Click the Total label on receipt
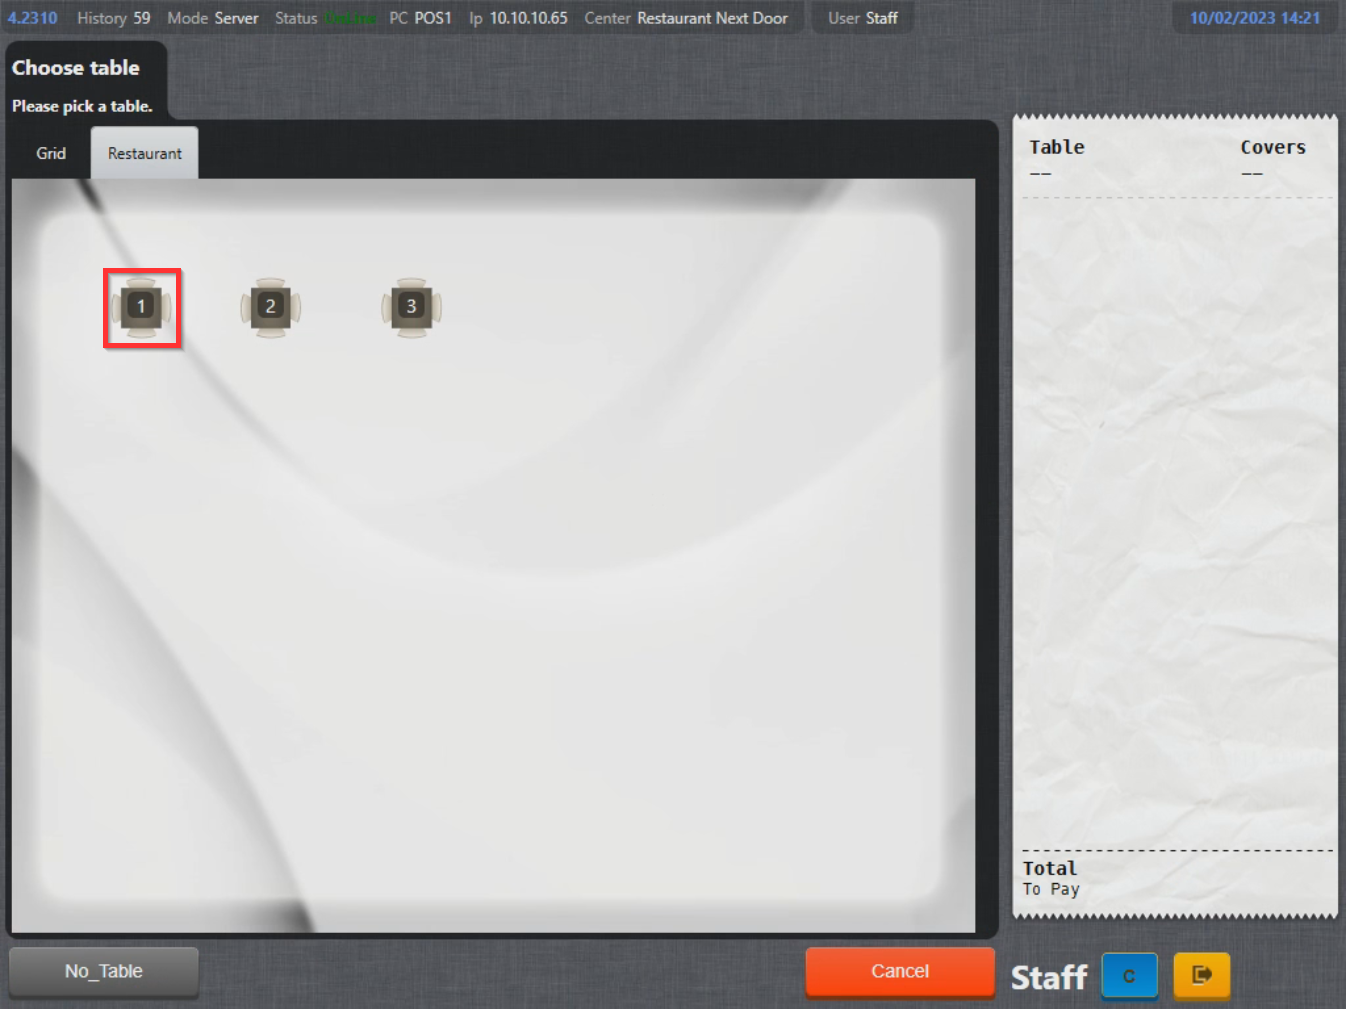This screenshot has width=1346, height=1009. click(x=1050, y=868)
